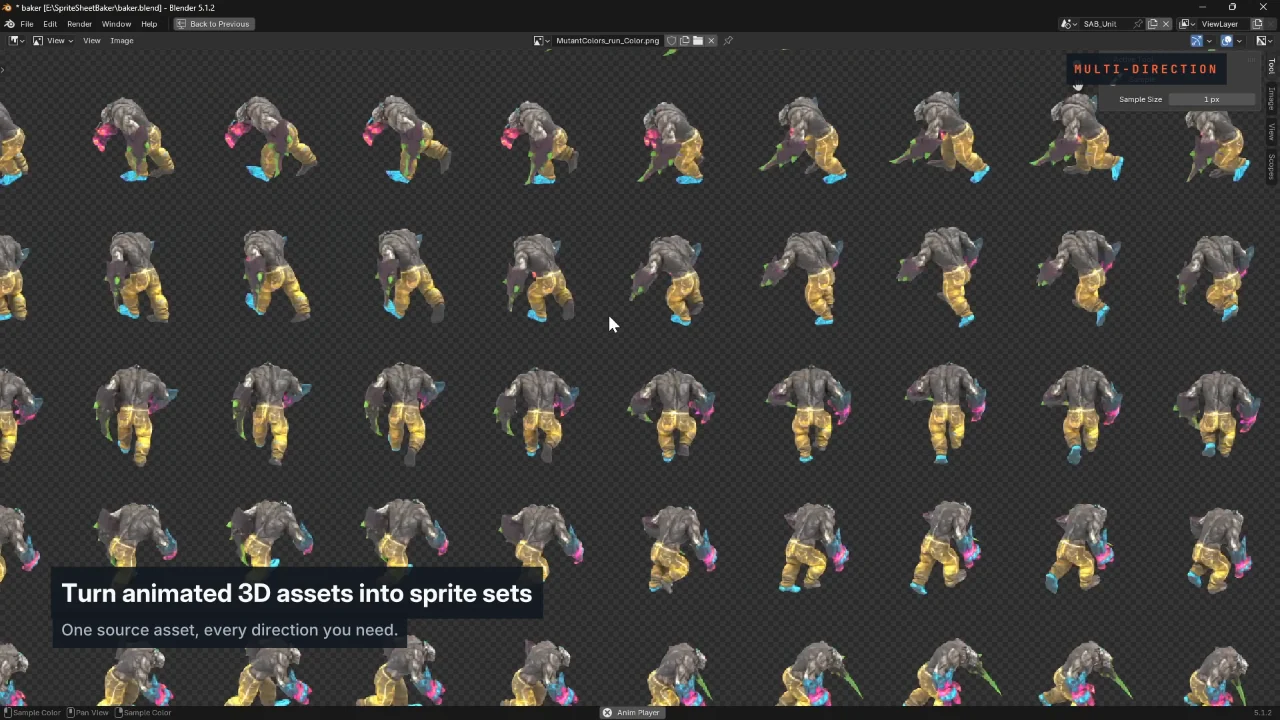Open the File menu

[x=27, y=24]
